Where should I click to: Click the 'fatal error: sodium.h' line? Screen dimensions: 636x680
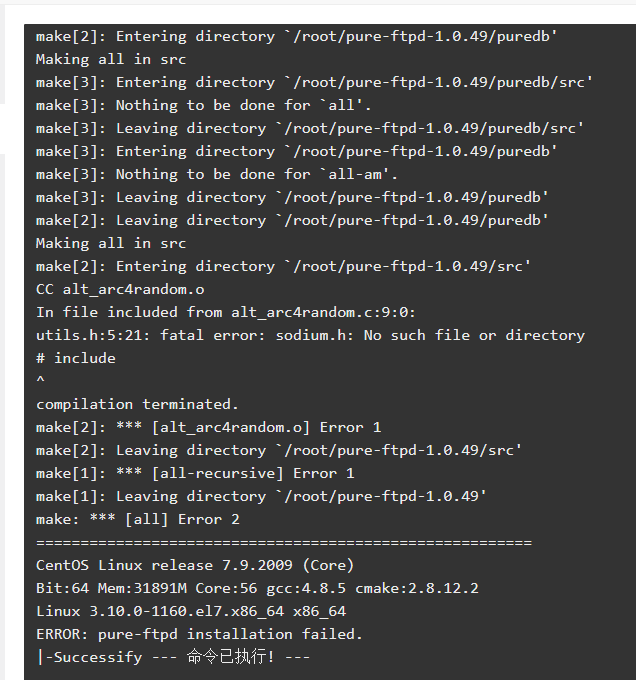310,335
